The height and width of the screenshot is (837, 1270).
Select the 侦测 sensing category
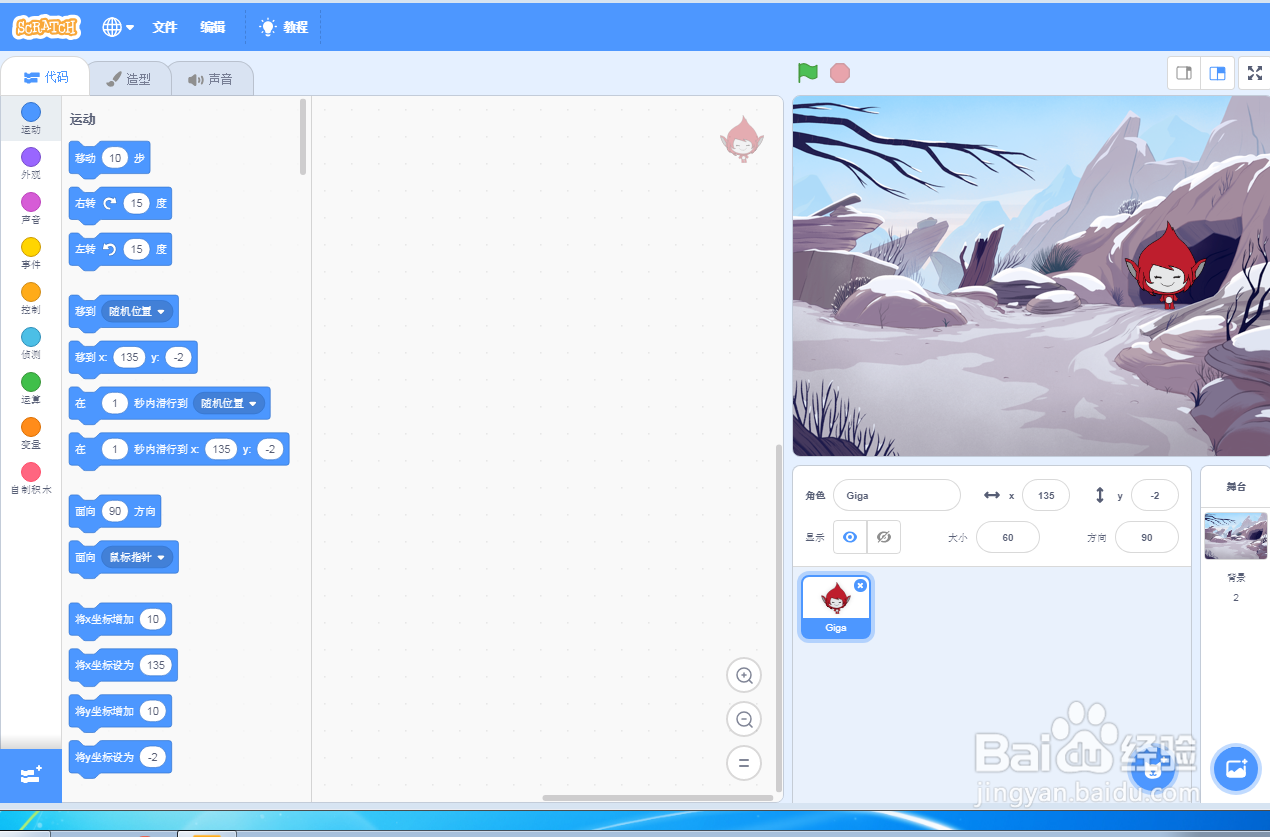click(x=31, y=343)
